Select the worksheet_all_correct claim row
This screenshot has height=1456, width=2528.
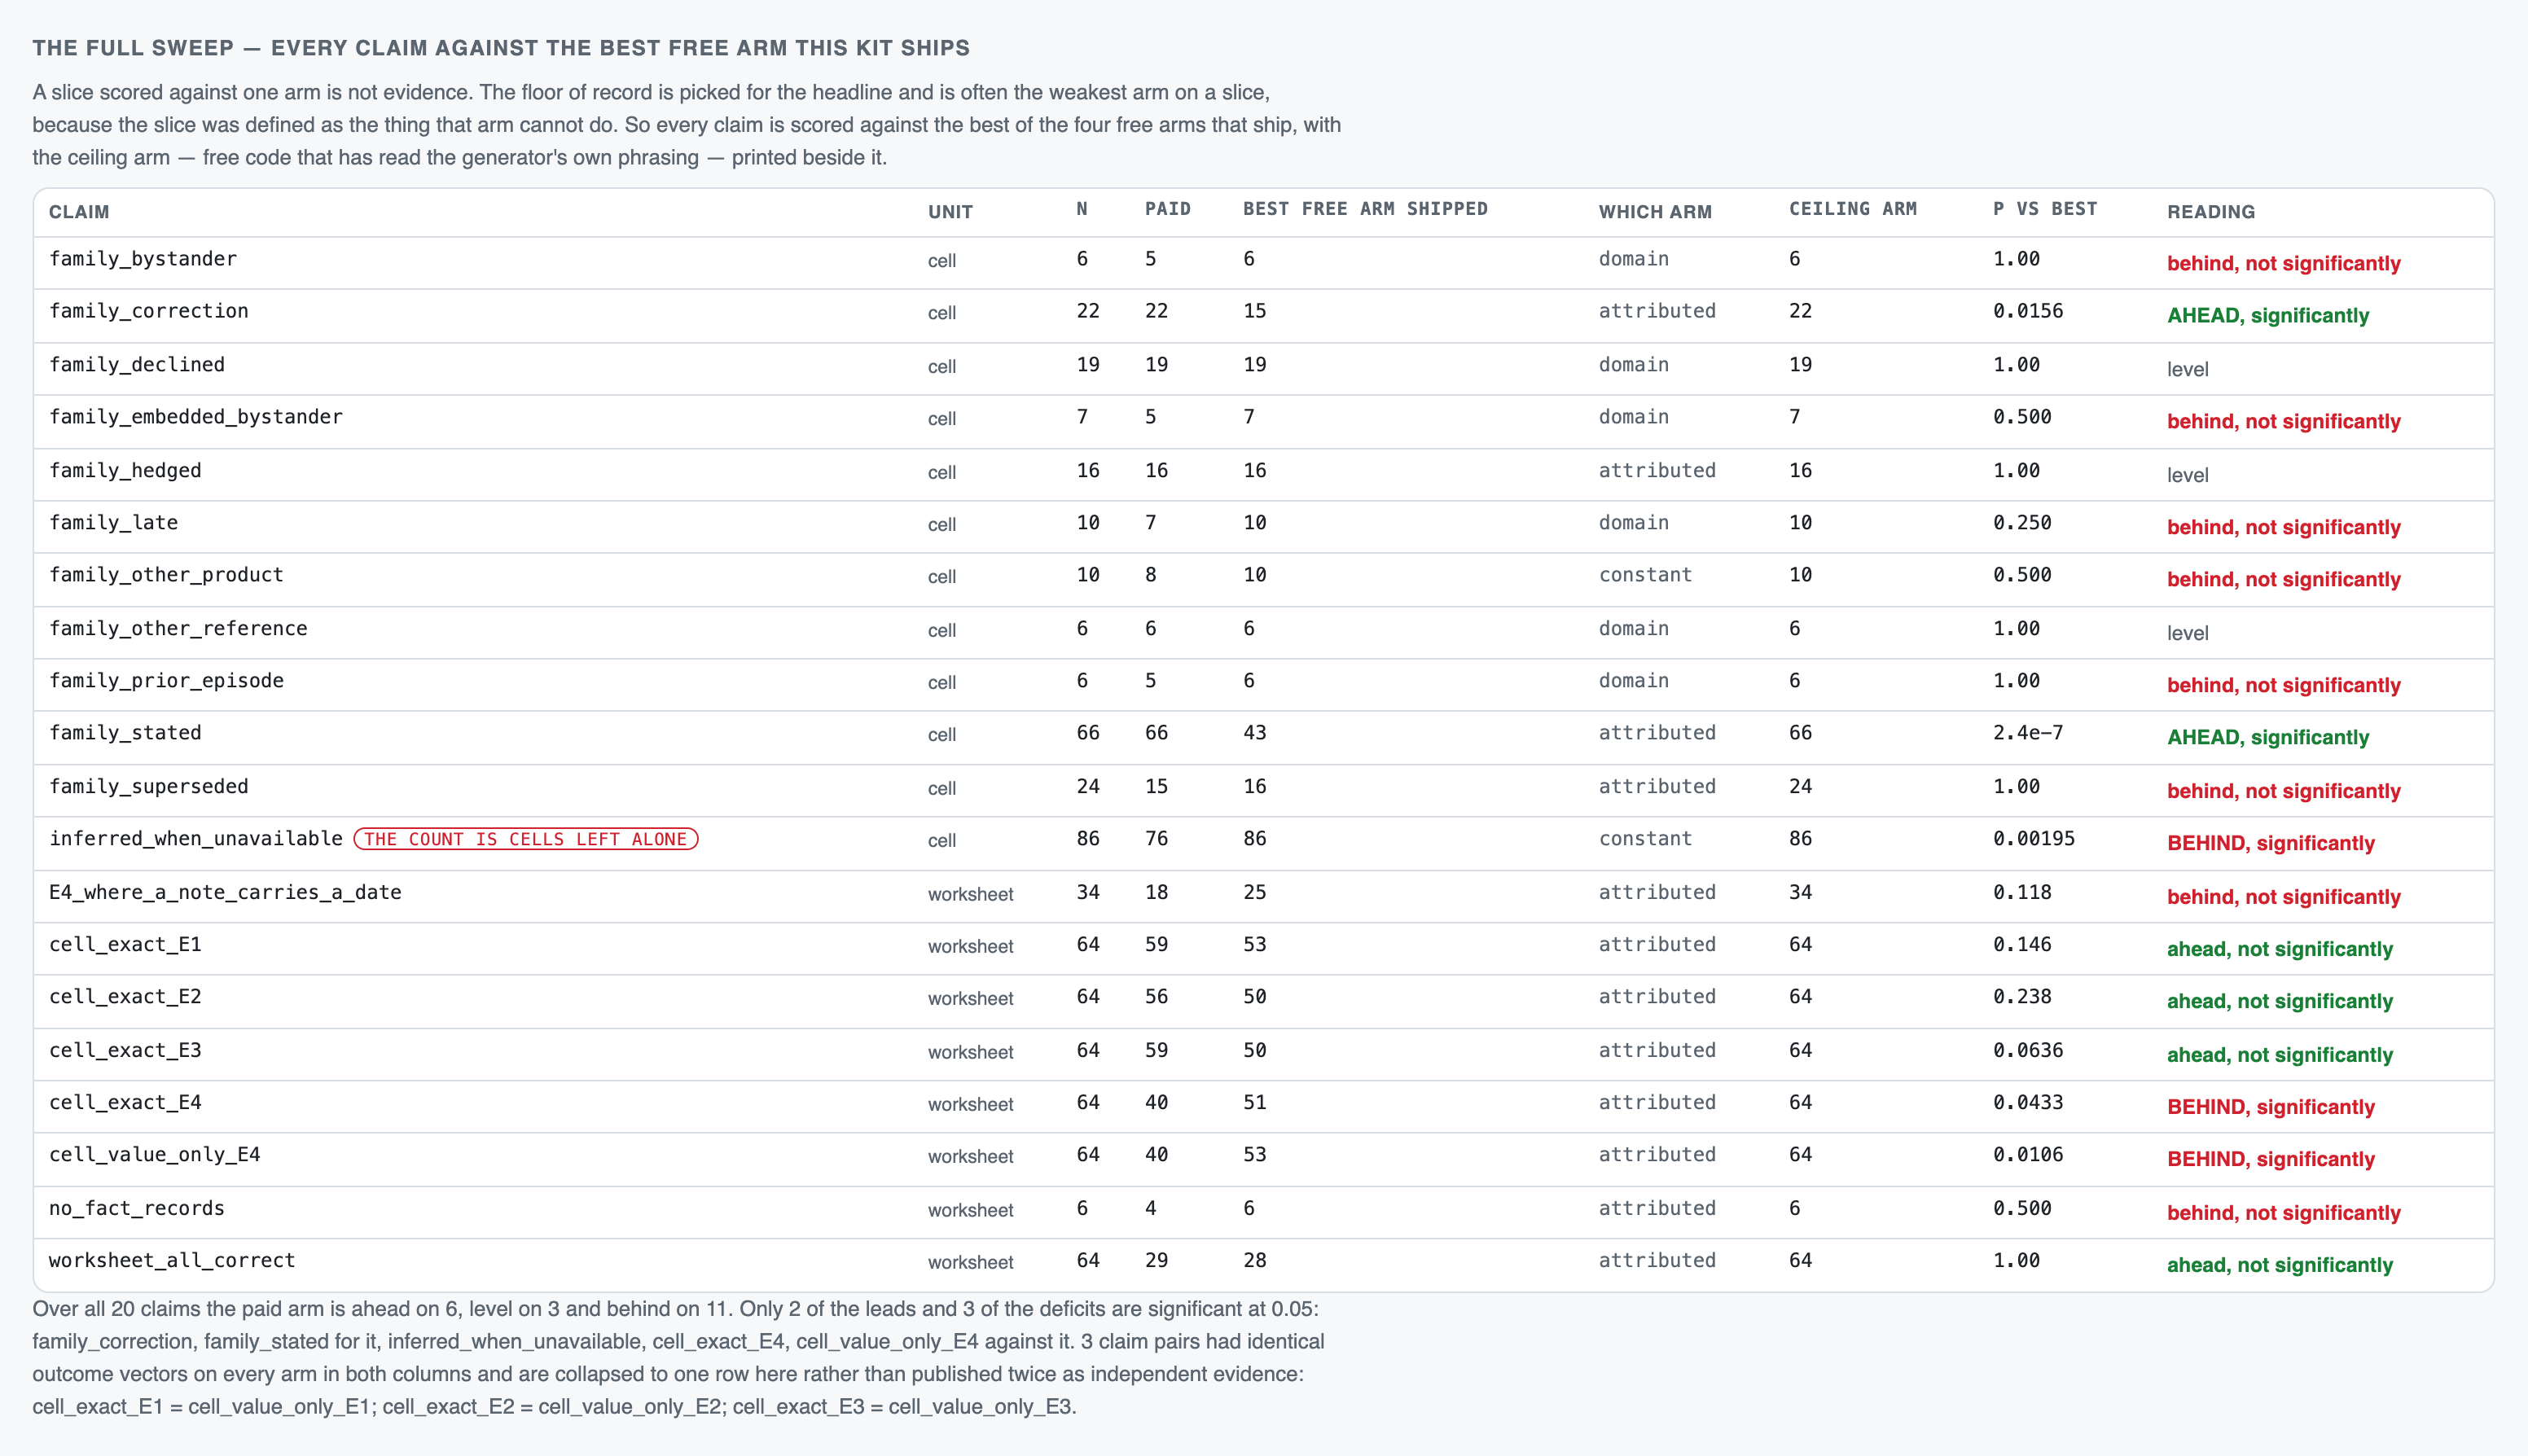coord(1263,1264)
